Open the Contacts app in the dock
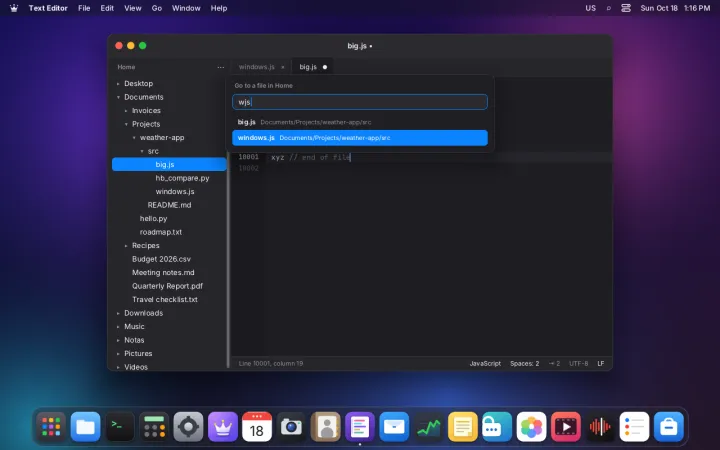Viewport: 720px width, 450px height. [326, 427]
